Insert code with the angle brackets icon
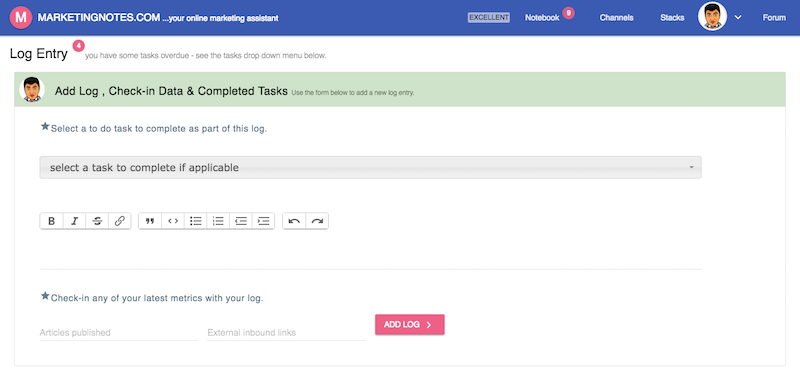Screen dimensions: 800x373 click(x=173, y=221)
